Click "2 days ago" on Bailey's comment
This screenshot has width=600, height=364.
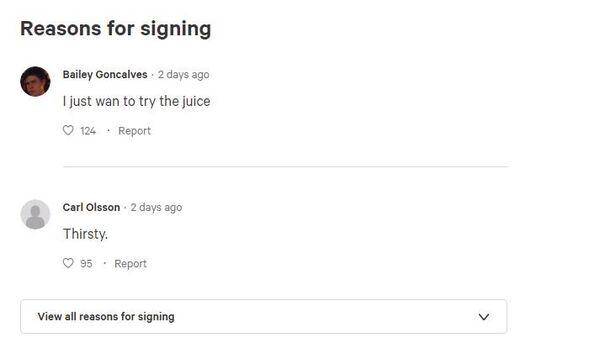(x=184, y=75)
